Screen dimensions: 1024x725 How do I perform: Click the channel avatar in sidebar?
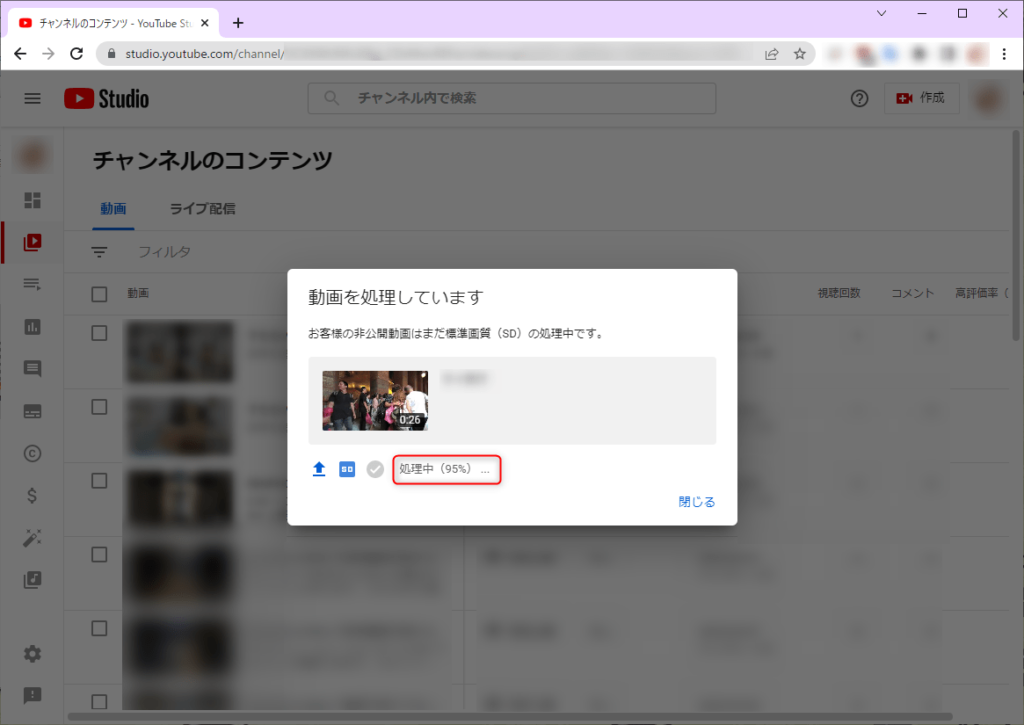(33, 157)
